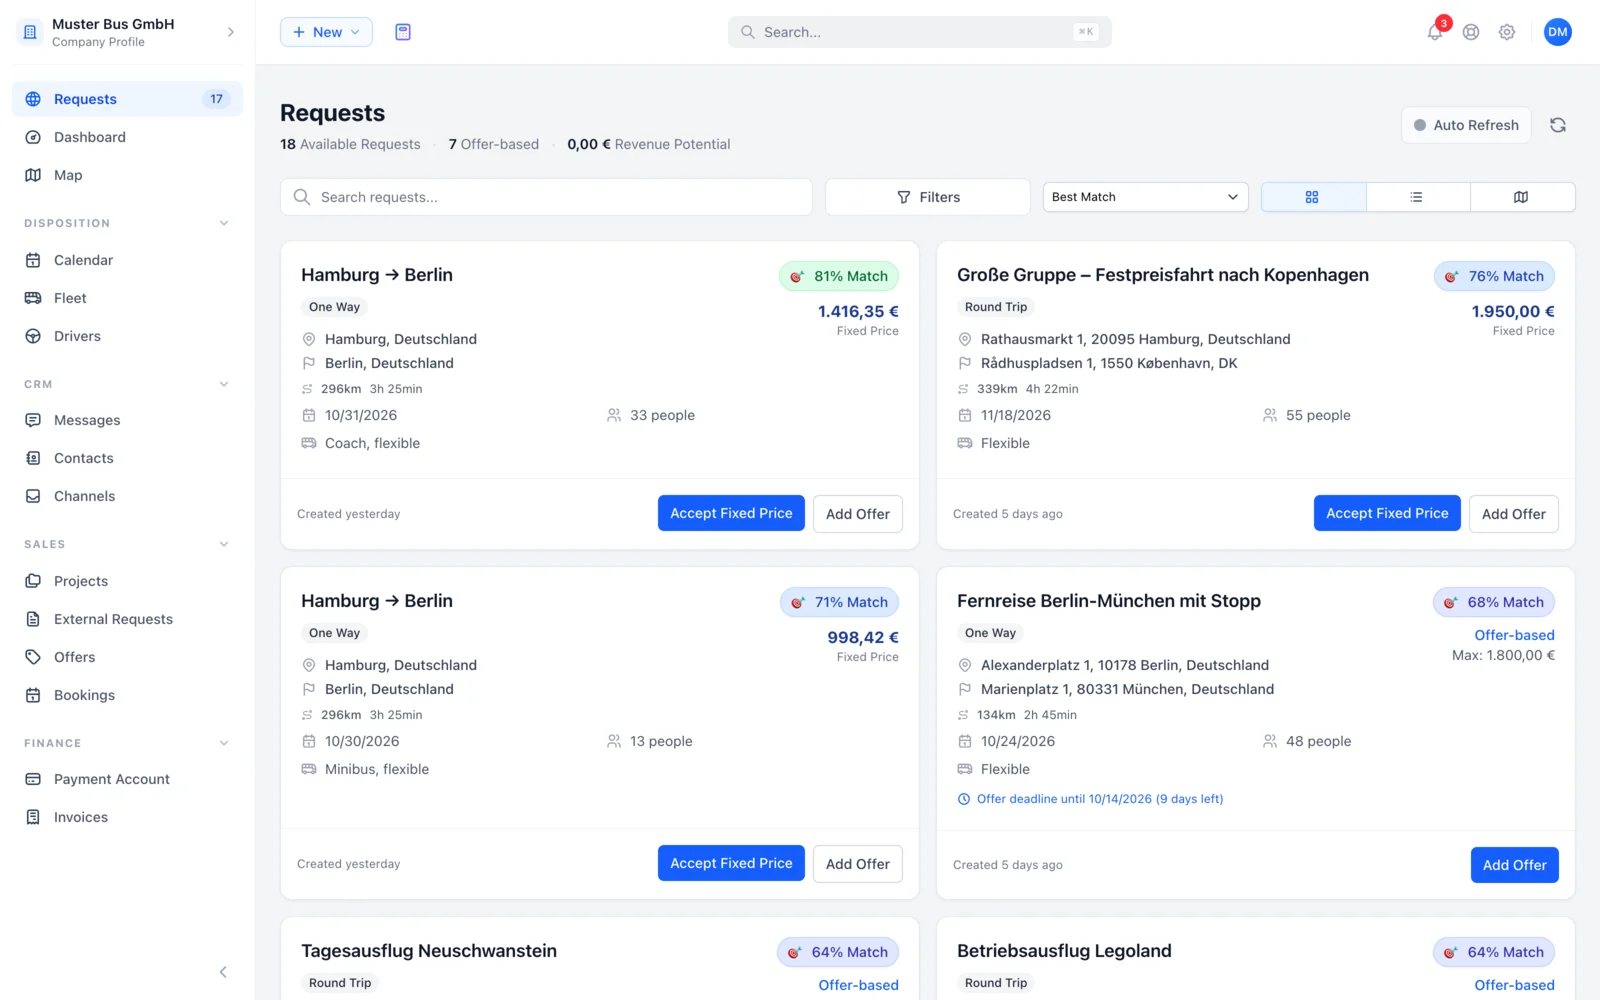Open the settings gear icon
The width and height of the screenshot is (1600, 1000).
pos(1507,32)
